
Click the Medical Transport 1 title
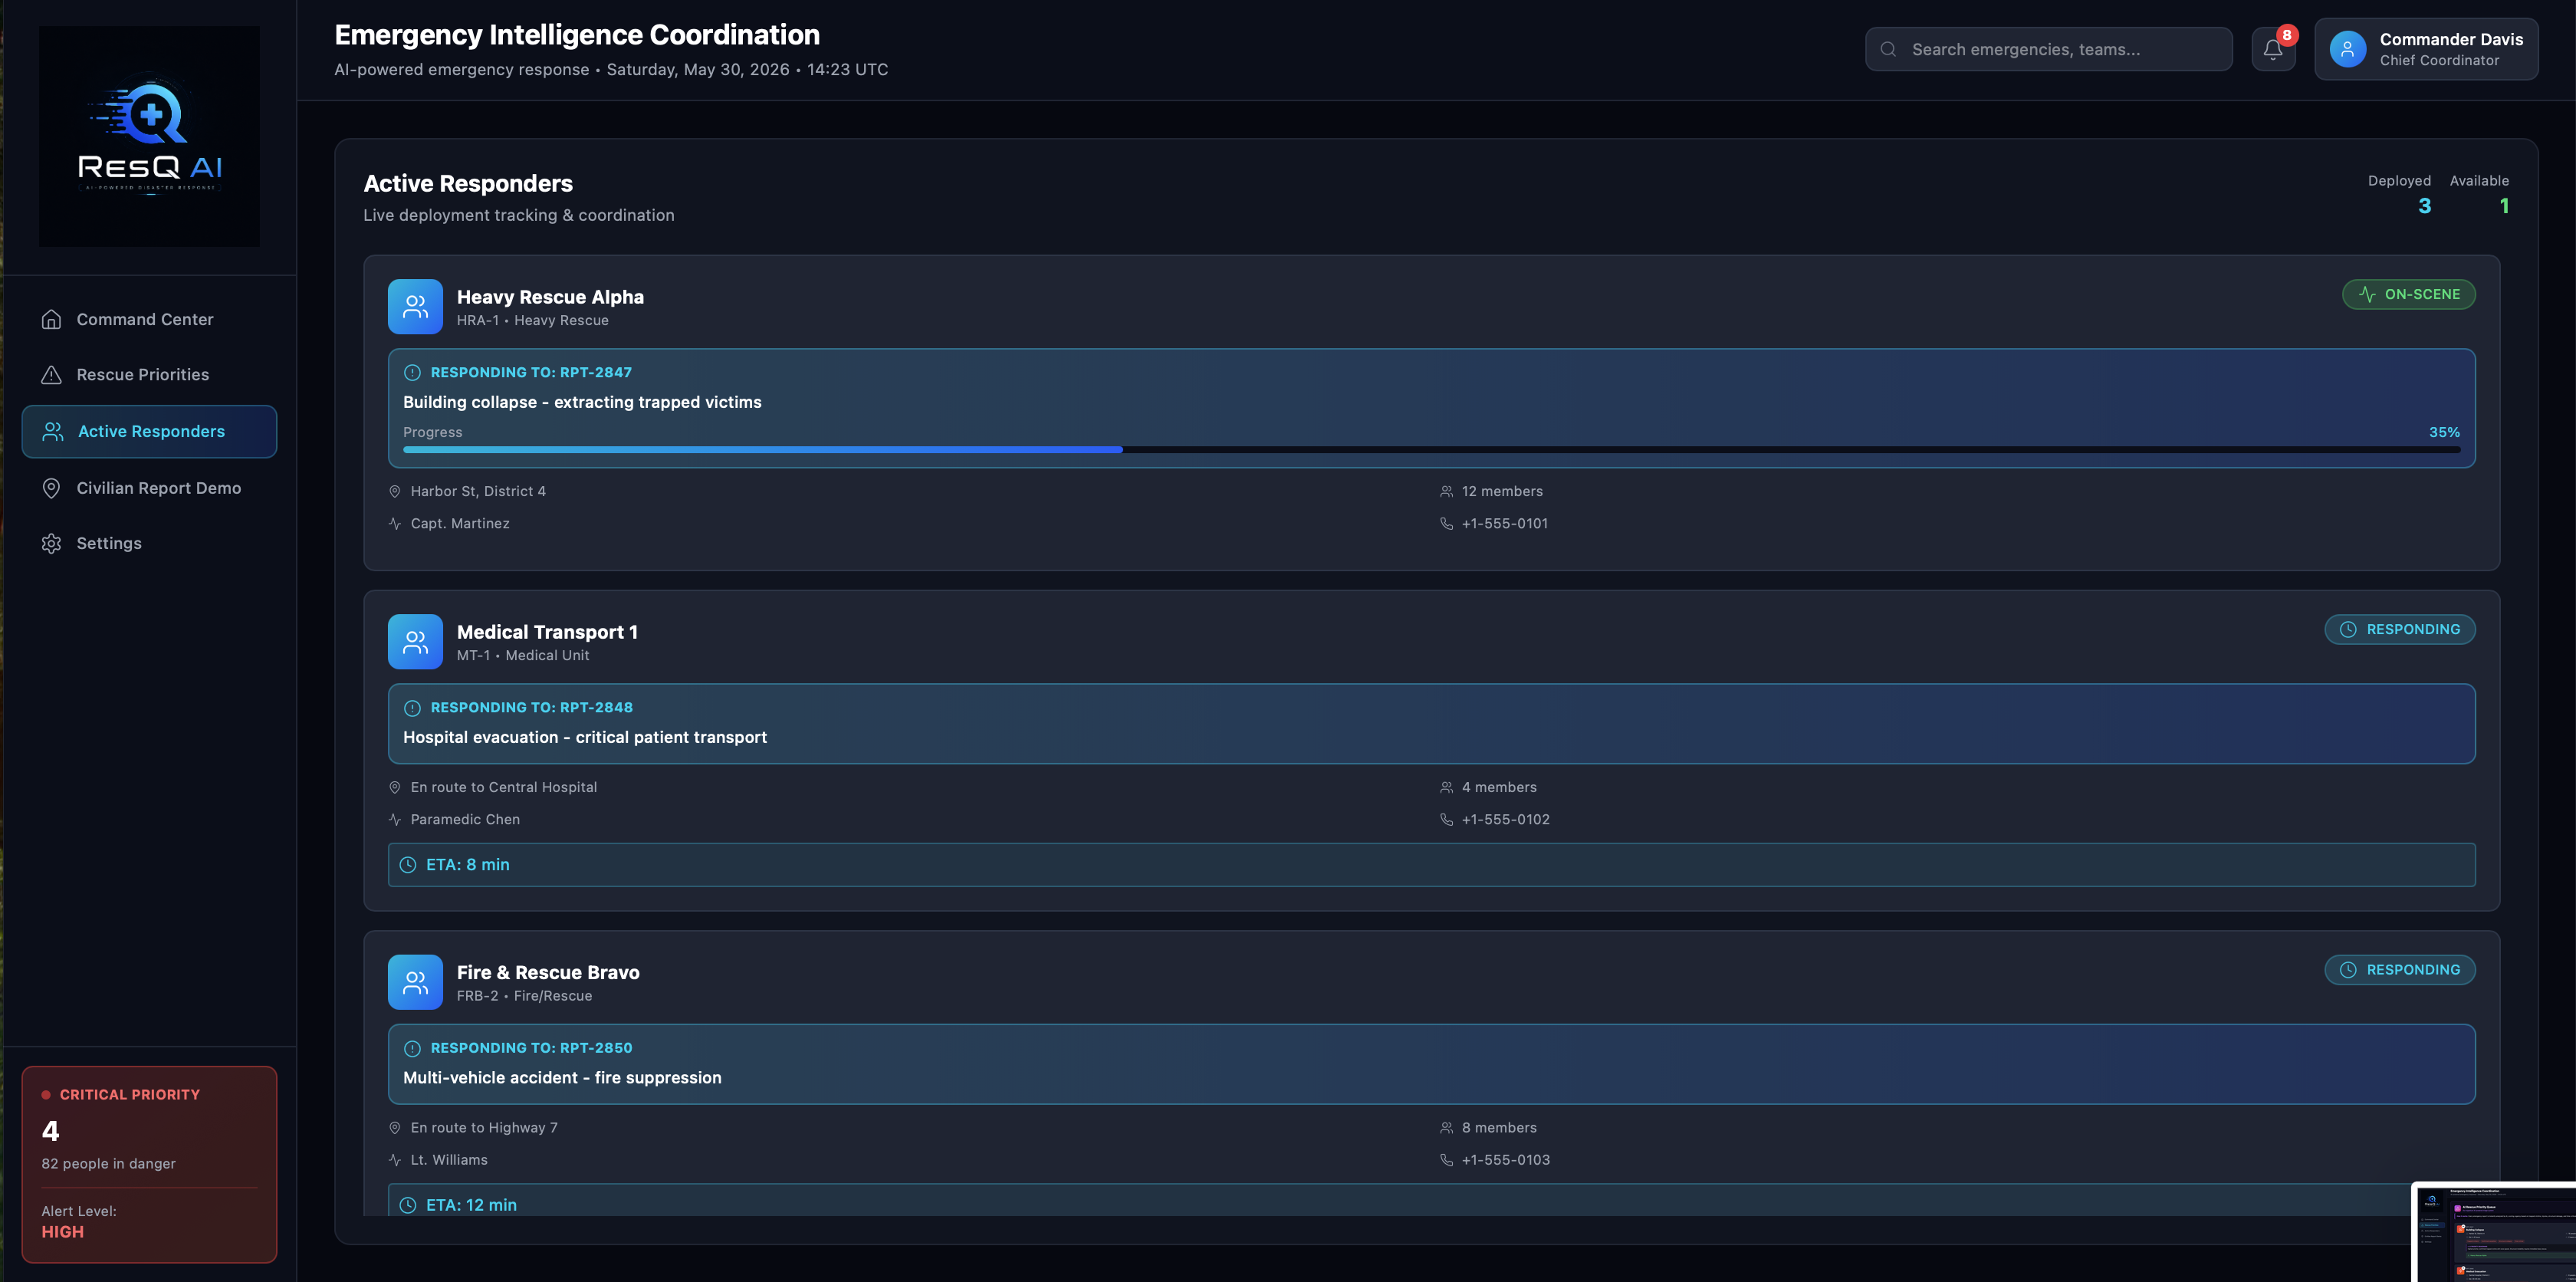pos(547,632)
